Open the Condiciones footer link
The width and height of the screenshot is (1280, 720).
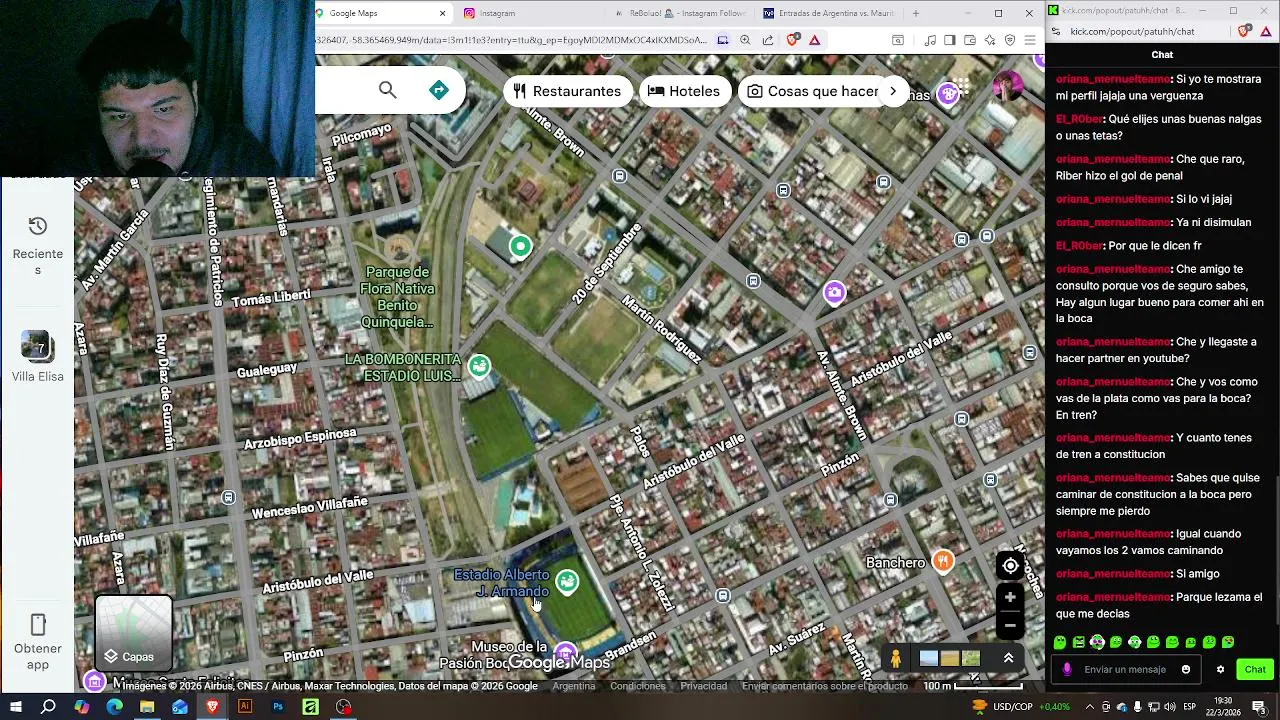pos(638,686)
